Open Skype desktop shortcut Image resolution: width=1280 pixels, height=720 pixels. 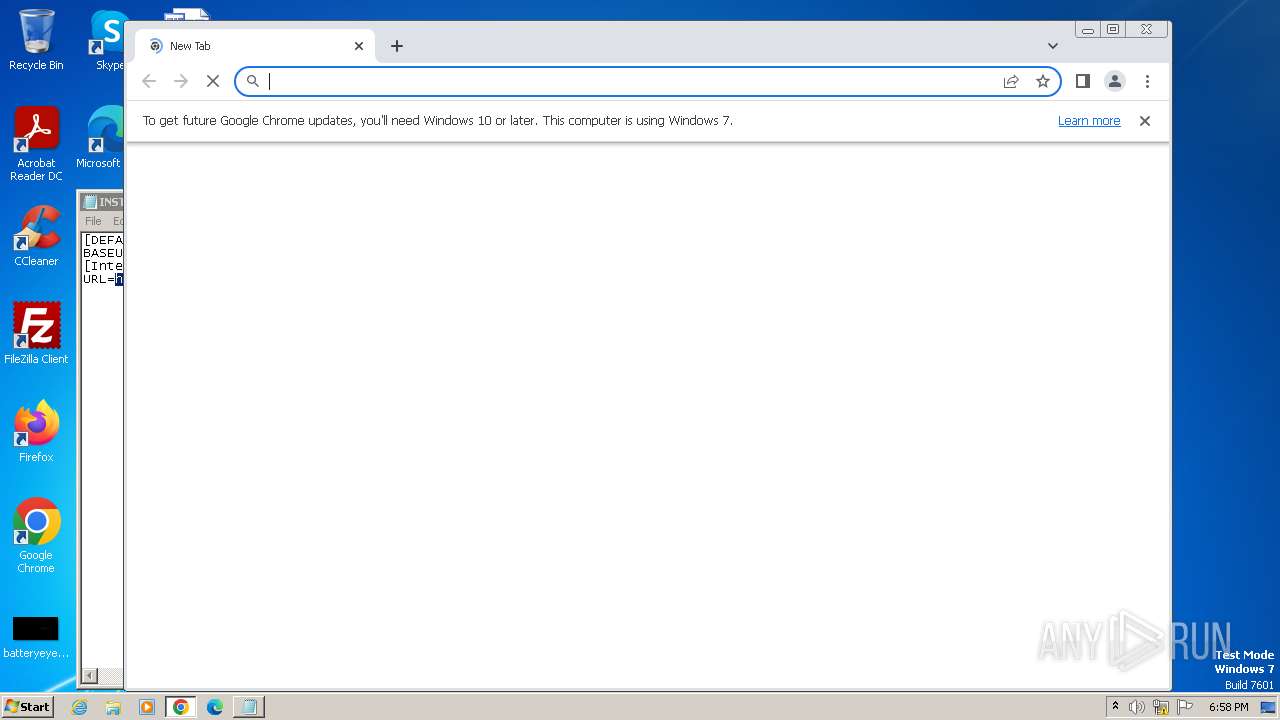[x=108, y=40]
